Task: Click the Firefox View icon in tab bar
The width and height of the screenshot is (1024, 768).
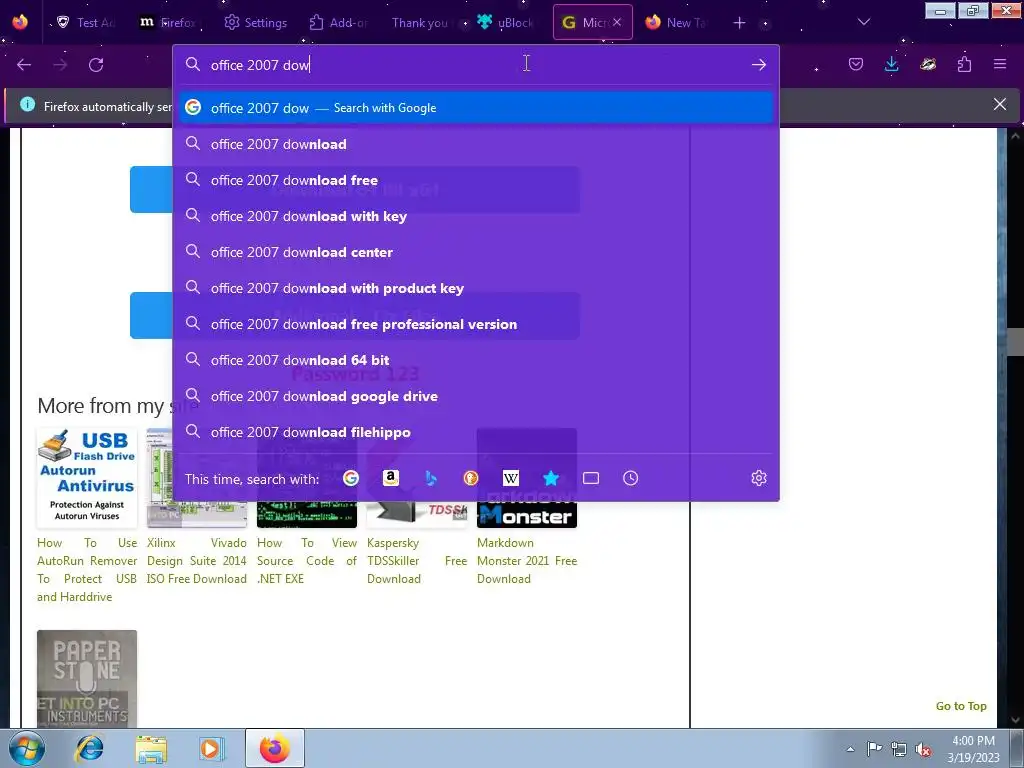Action: (x=20, y=22)
